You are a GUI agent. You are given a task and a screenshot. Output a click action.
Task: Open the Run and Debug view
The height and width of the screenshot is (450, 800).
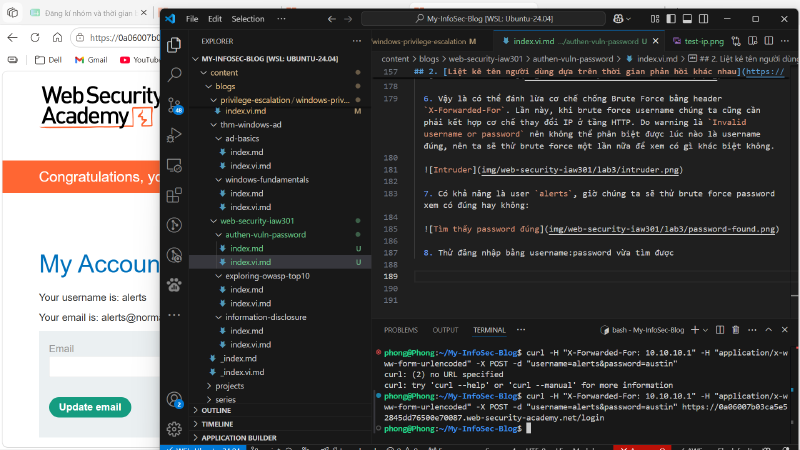(174, 135)
